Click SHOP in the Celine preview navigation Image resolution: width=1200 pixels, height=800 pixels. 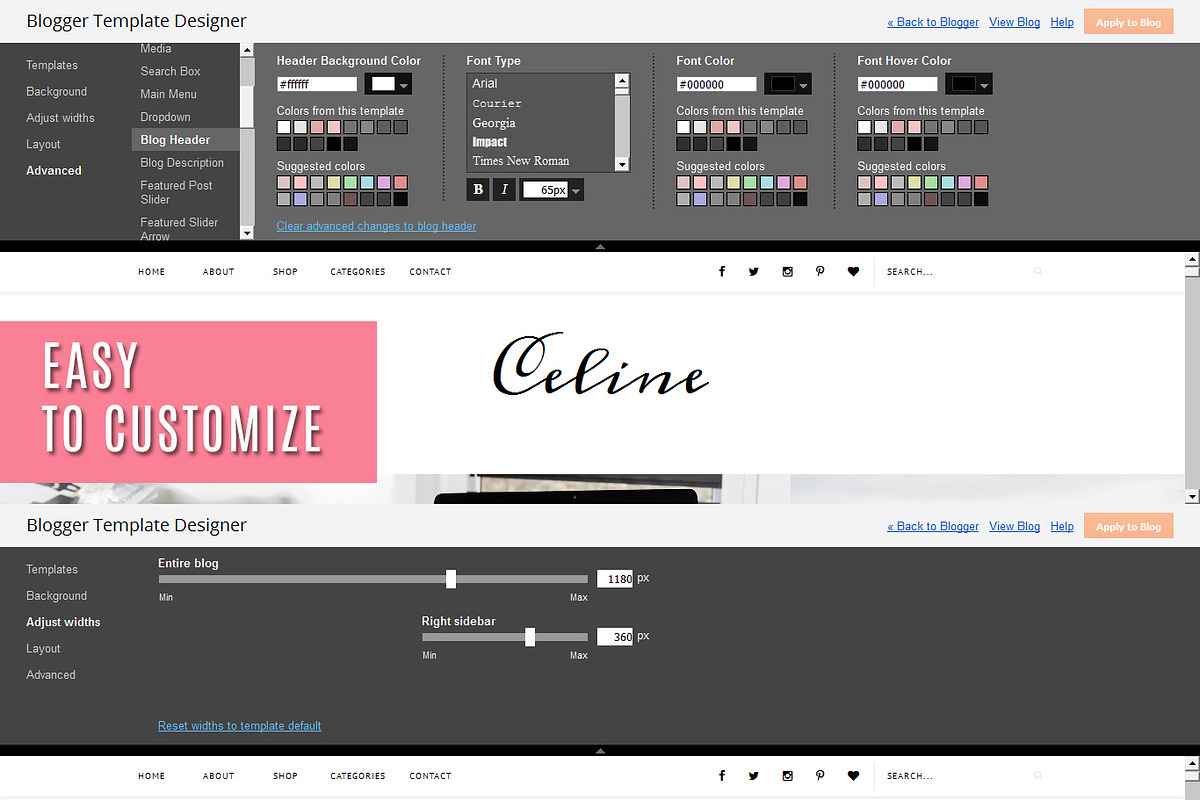(285, 271)
